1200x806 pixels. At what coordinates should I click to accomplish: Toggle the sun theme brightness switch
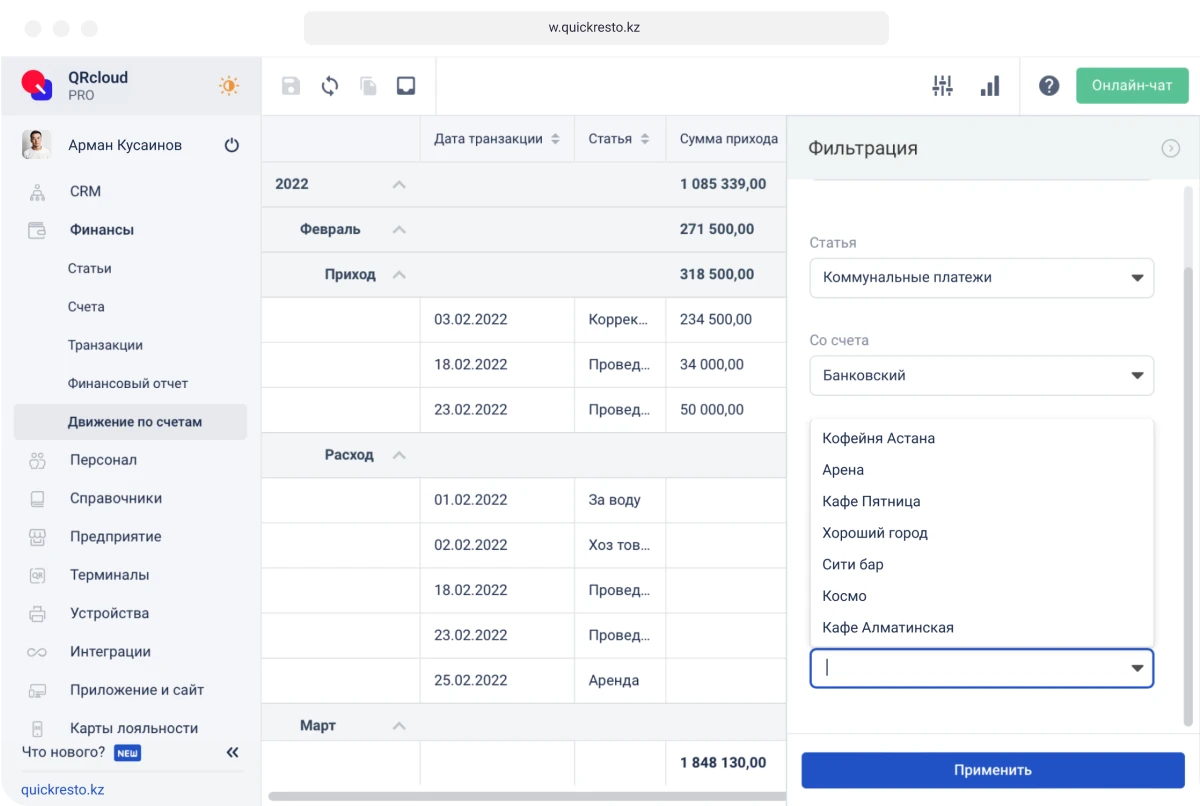point(229,86)
